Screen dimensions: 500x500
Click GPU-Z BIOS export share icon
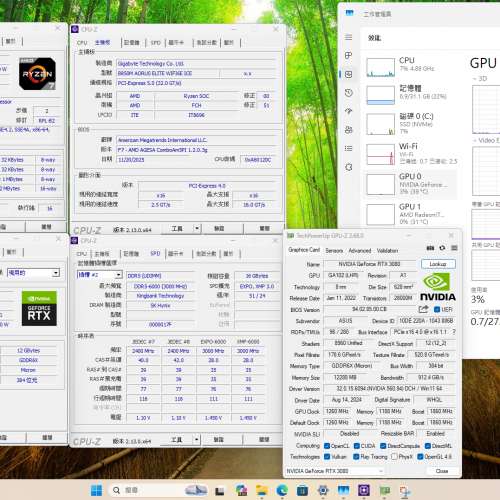click(x=423, y=309)
